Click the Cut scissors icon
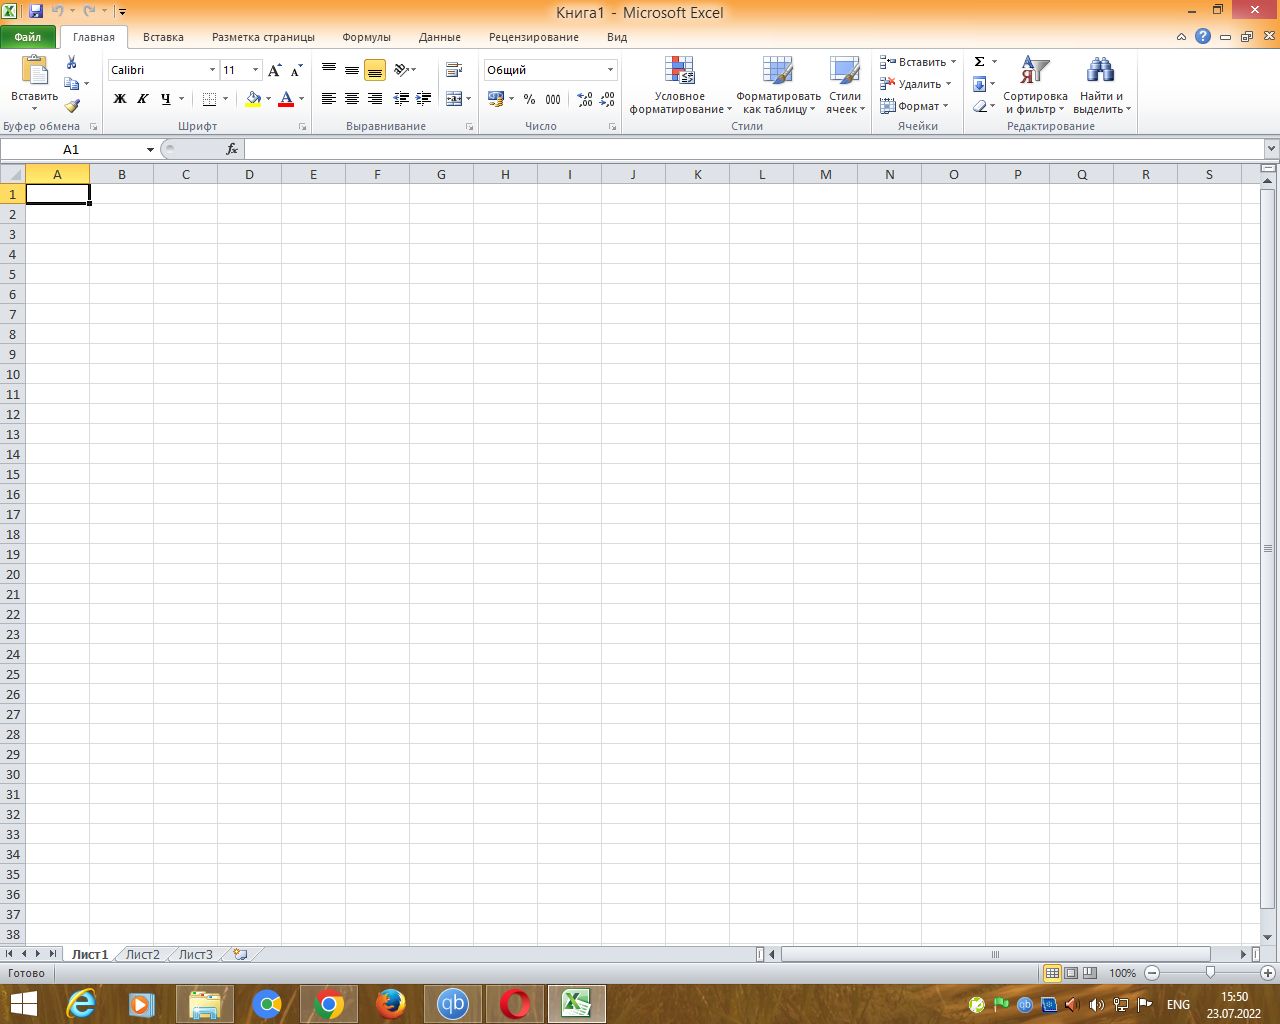Viewport: 1280px width, 1024px height. pyautogui.click(x=72, y=62)
